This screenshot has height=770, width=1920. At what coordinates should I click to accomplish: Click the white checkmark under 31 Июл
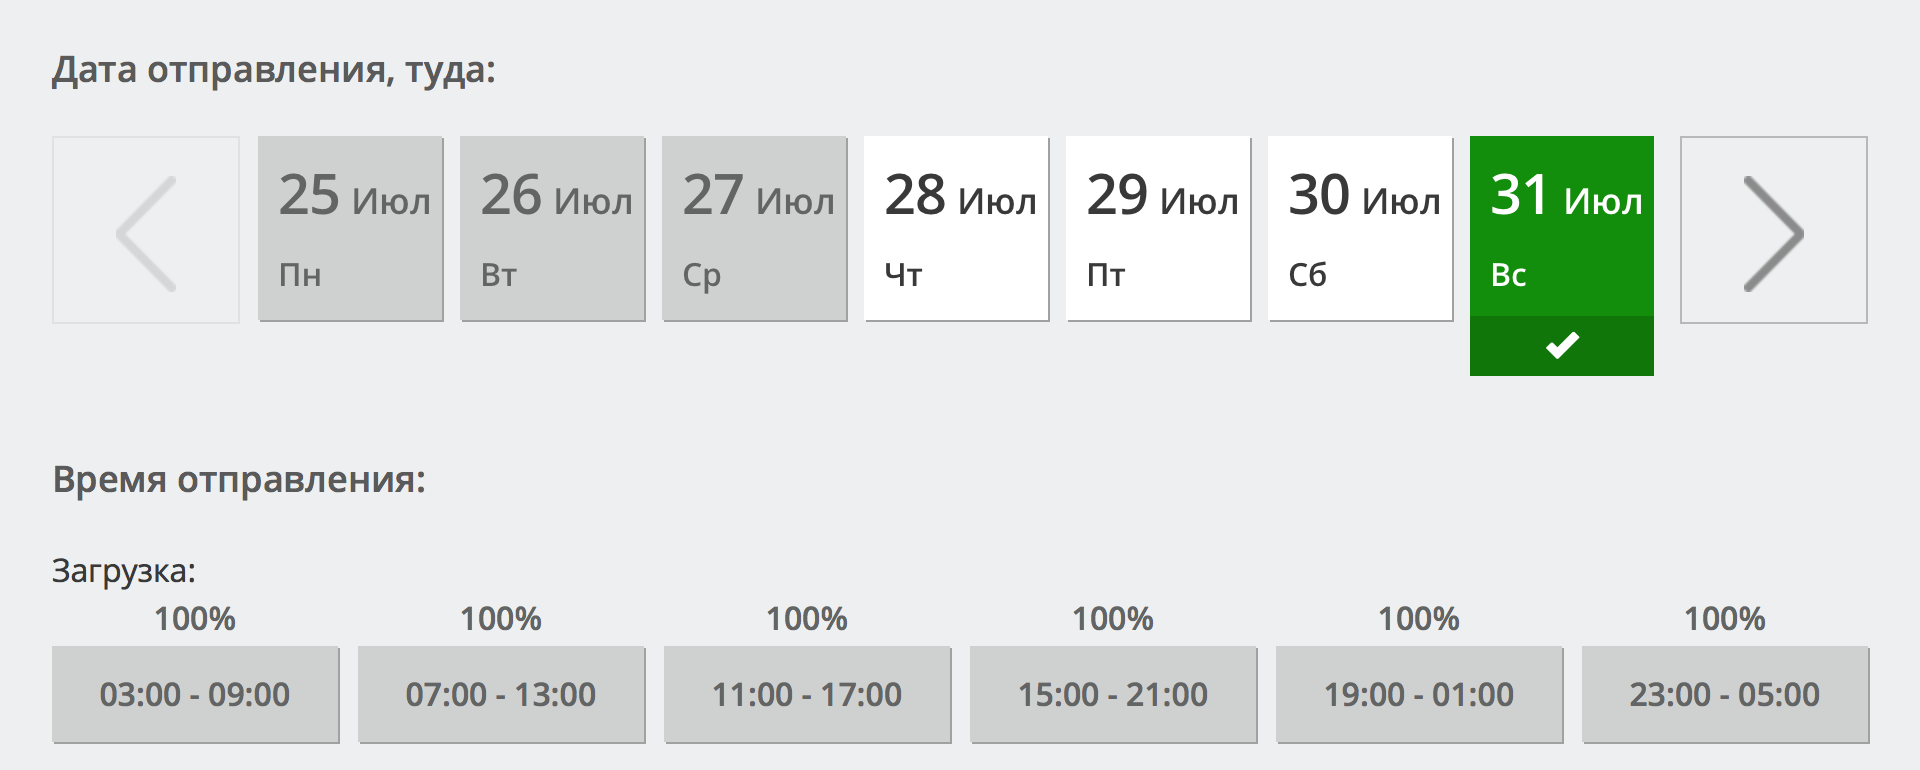point(1561,346)
